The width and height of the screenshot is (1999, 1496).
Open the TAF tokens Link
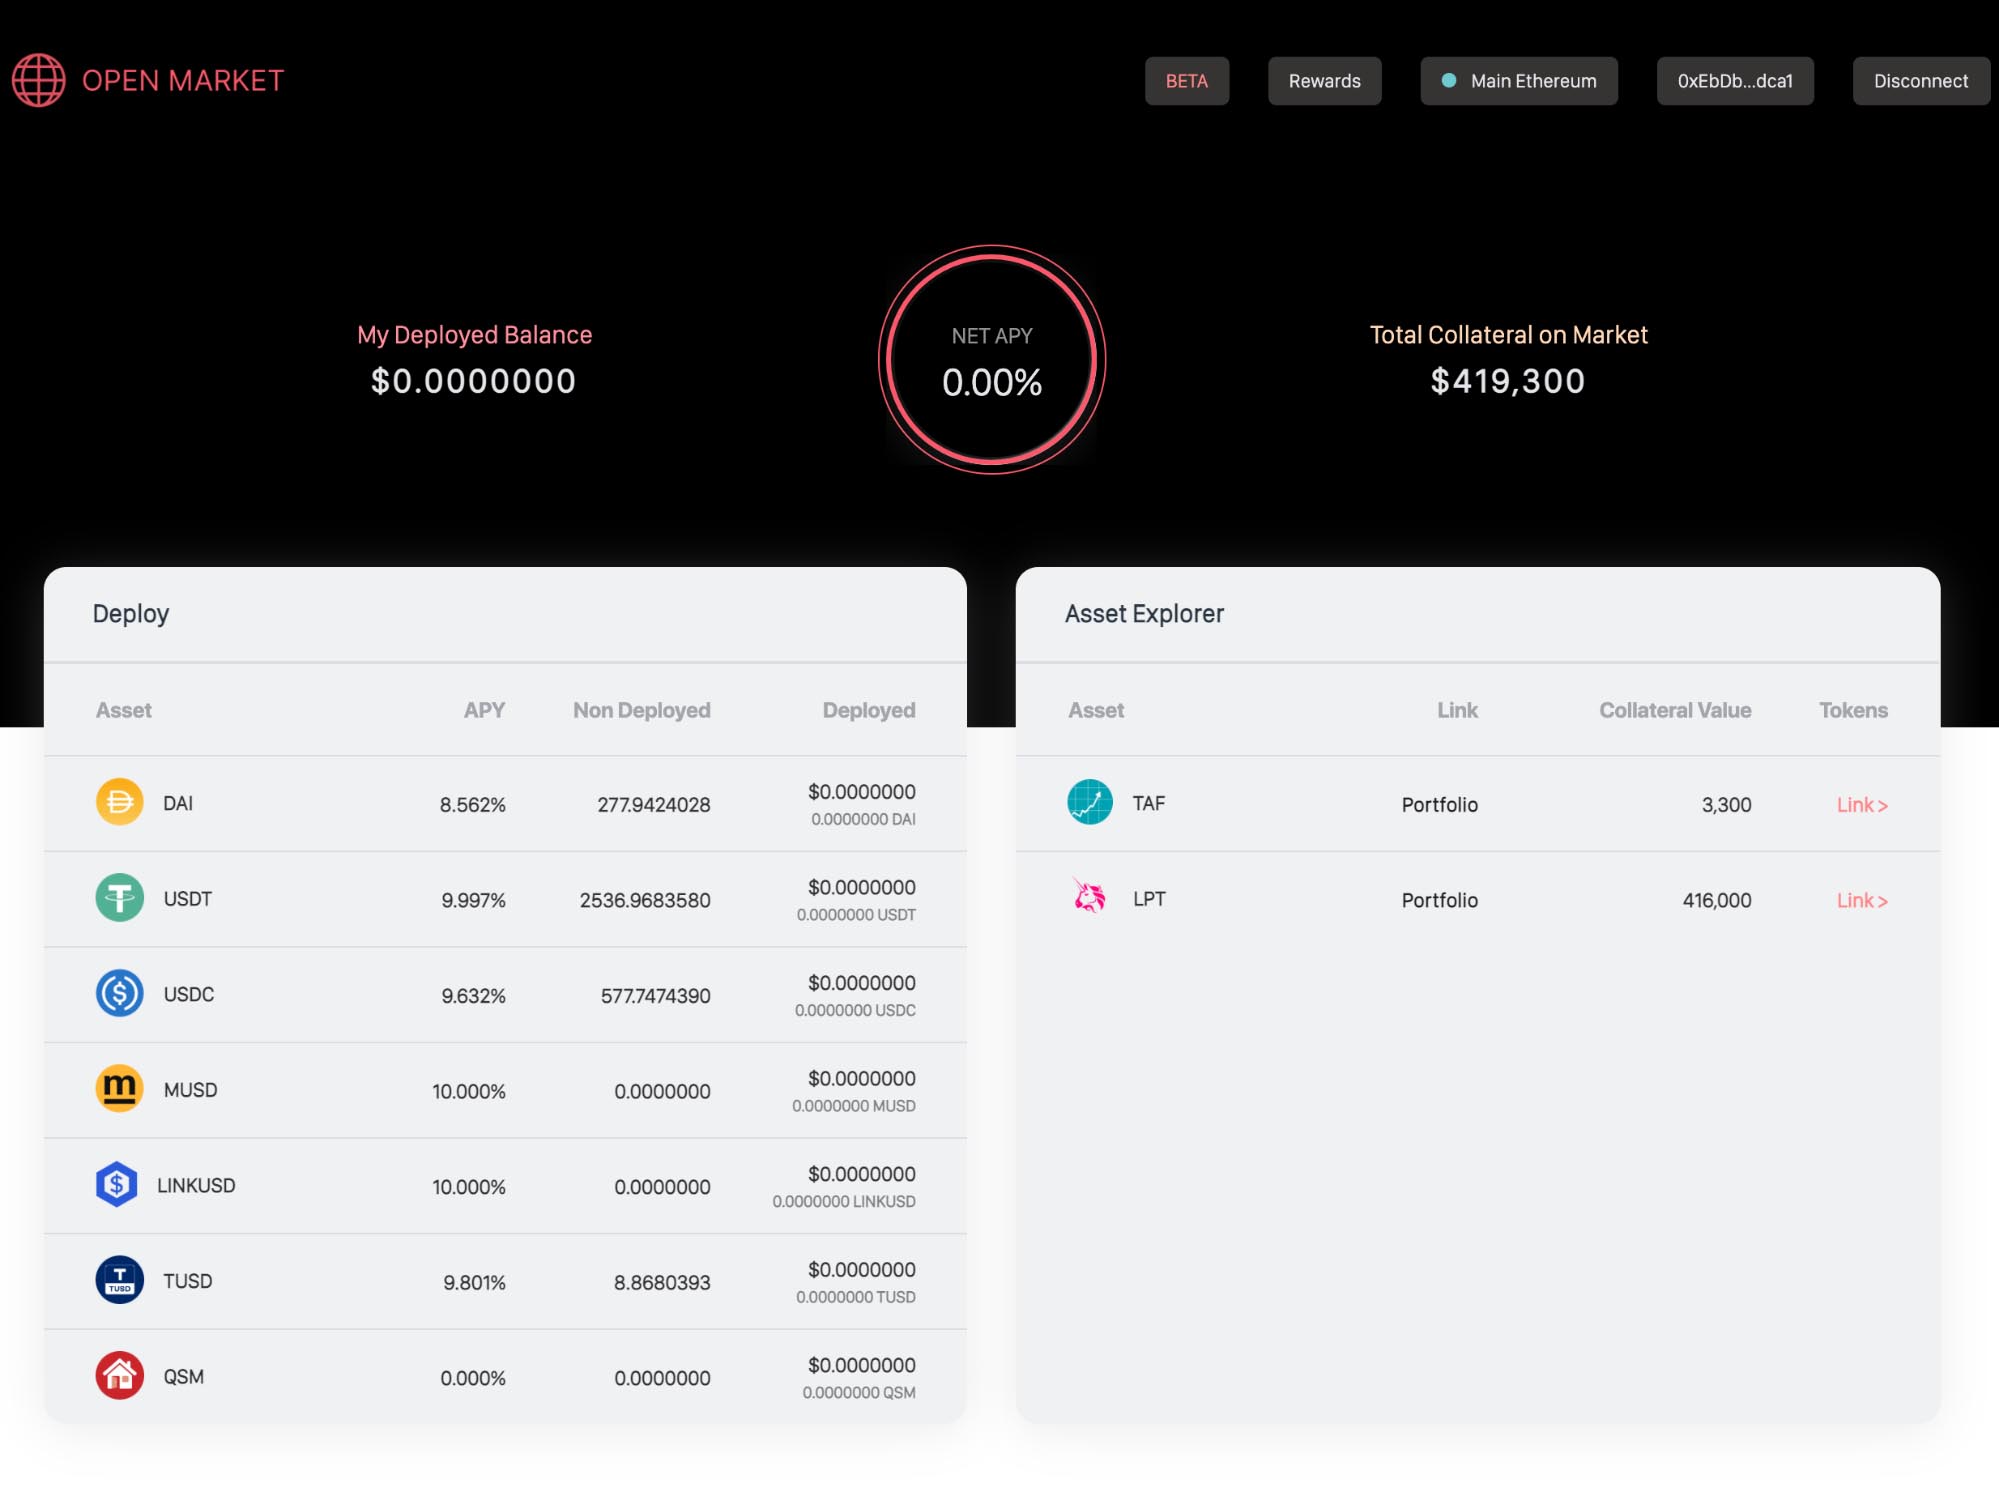coord(1861,805)
